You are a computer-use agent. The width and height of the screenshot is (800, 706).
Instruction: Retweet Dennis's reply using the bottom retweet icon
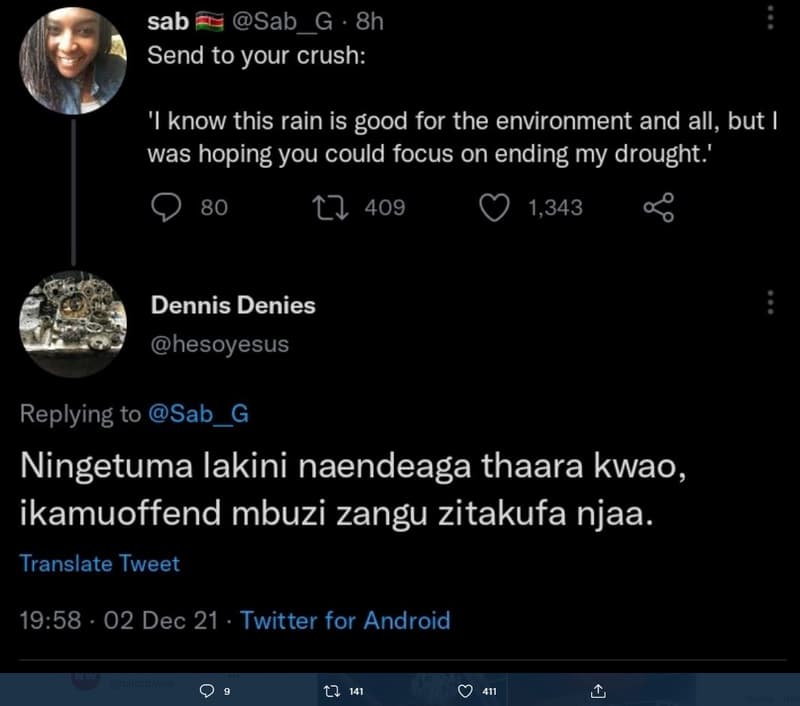(x=331, y=691)
